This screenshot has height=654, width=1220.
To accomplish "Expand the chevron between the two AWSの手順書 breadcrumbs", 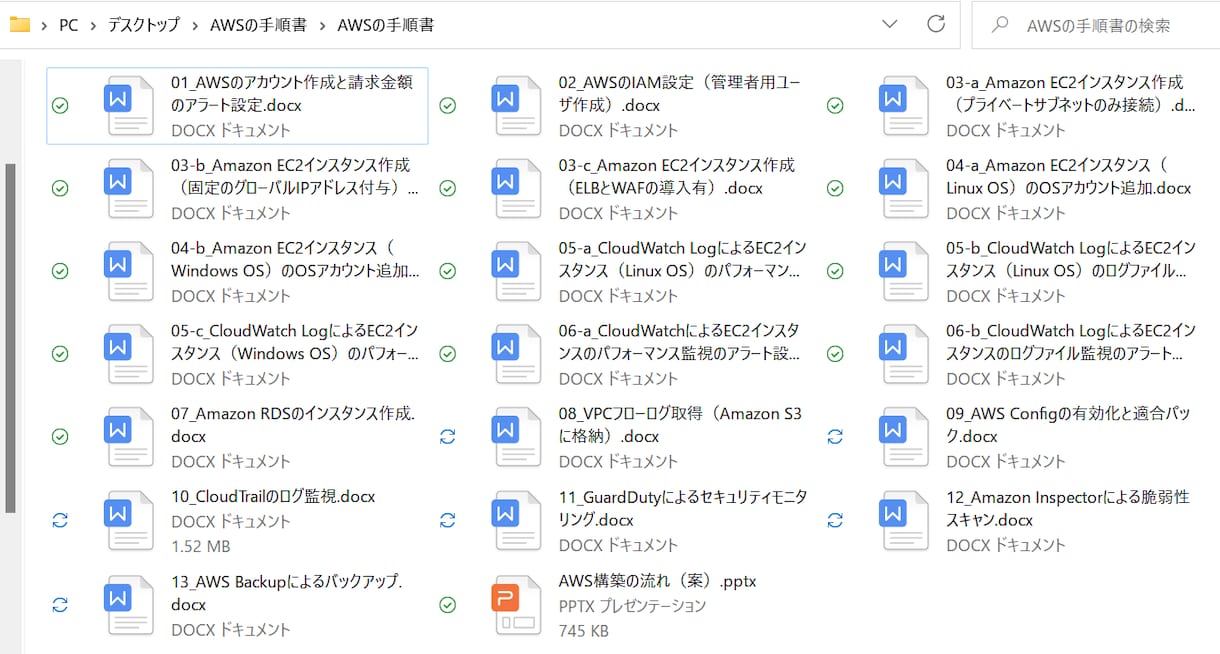I will [x=322, y=25].
